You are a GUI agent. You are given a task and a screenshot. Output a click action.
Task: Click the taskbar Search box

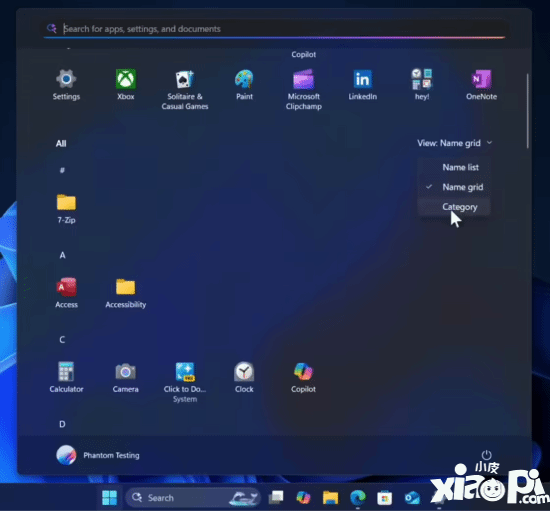pos(193,497)
